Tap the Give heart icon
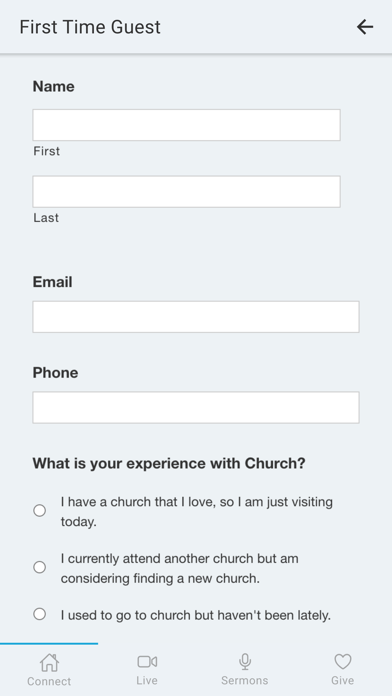This screenshot has width=392, height=696. (343, 662)
